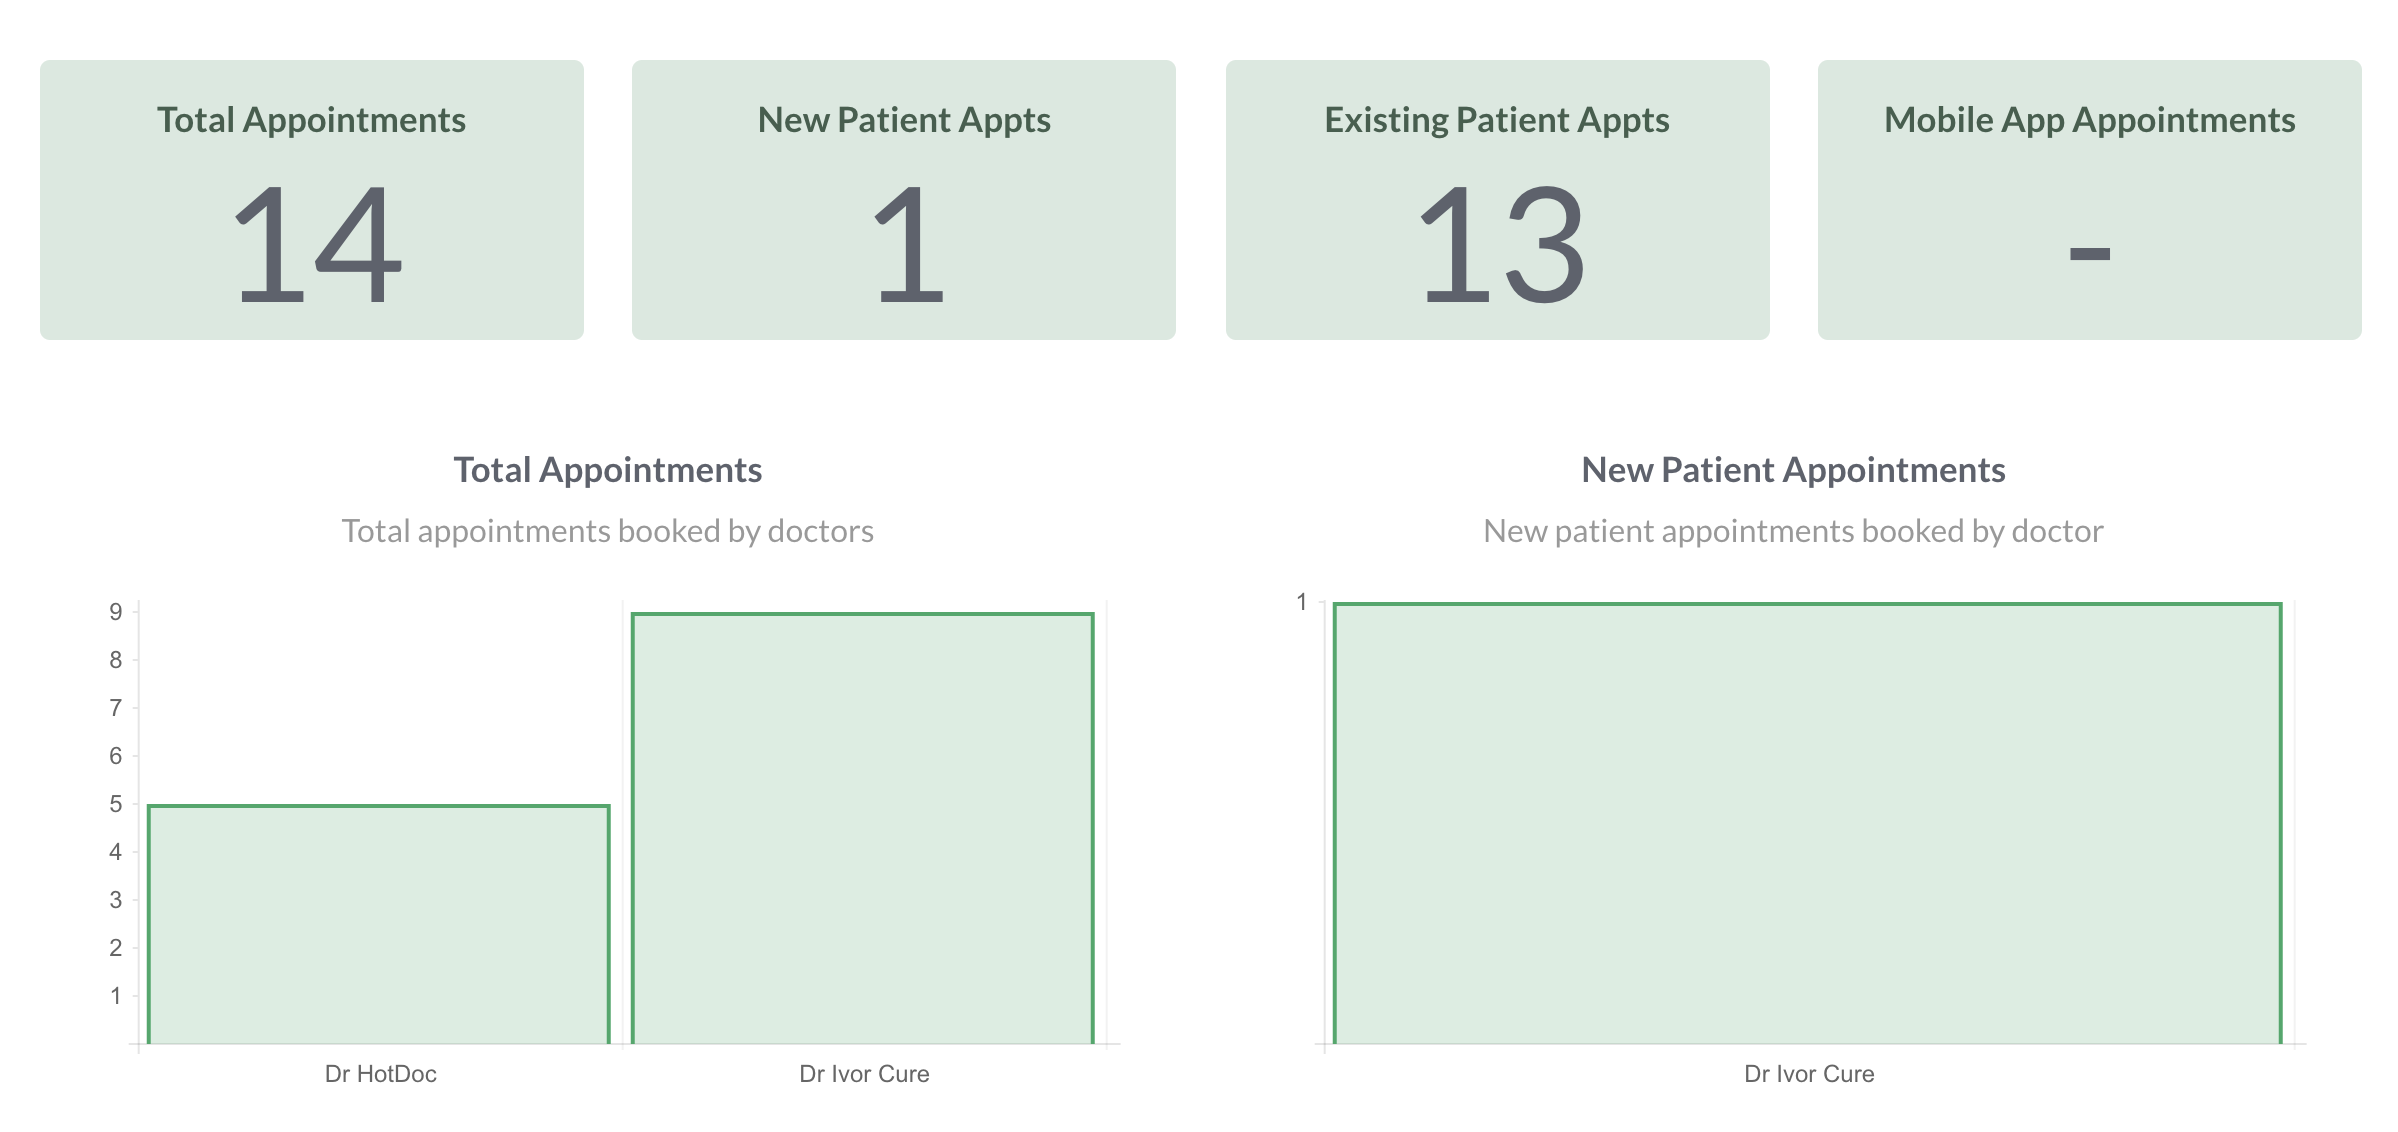
Task: Click the 5 tick label on the y-axis
Action: point(116,804)
